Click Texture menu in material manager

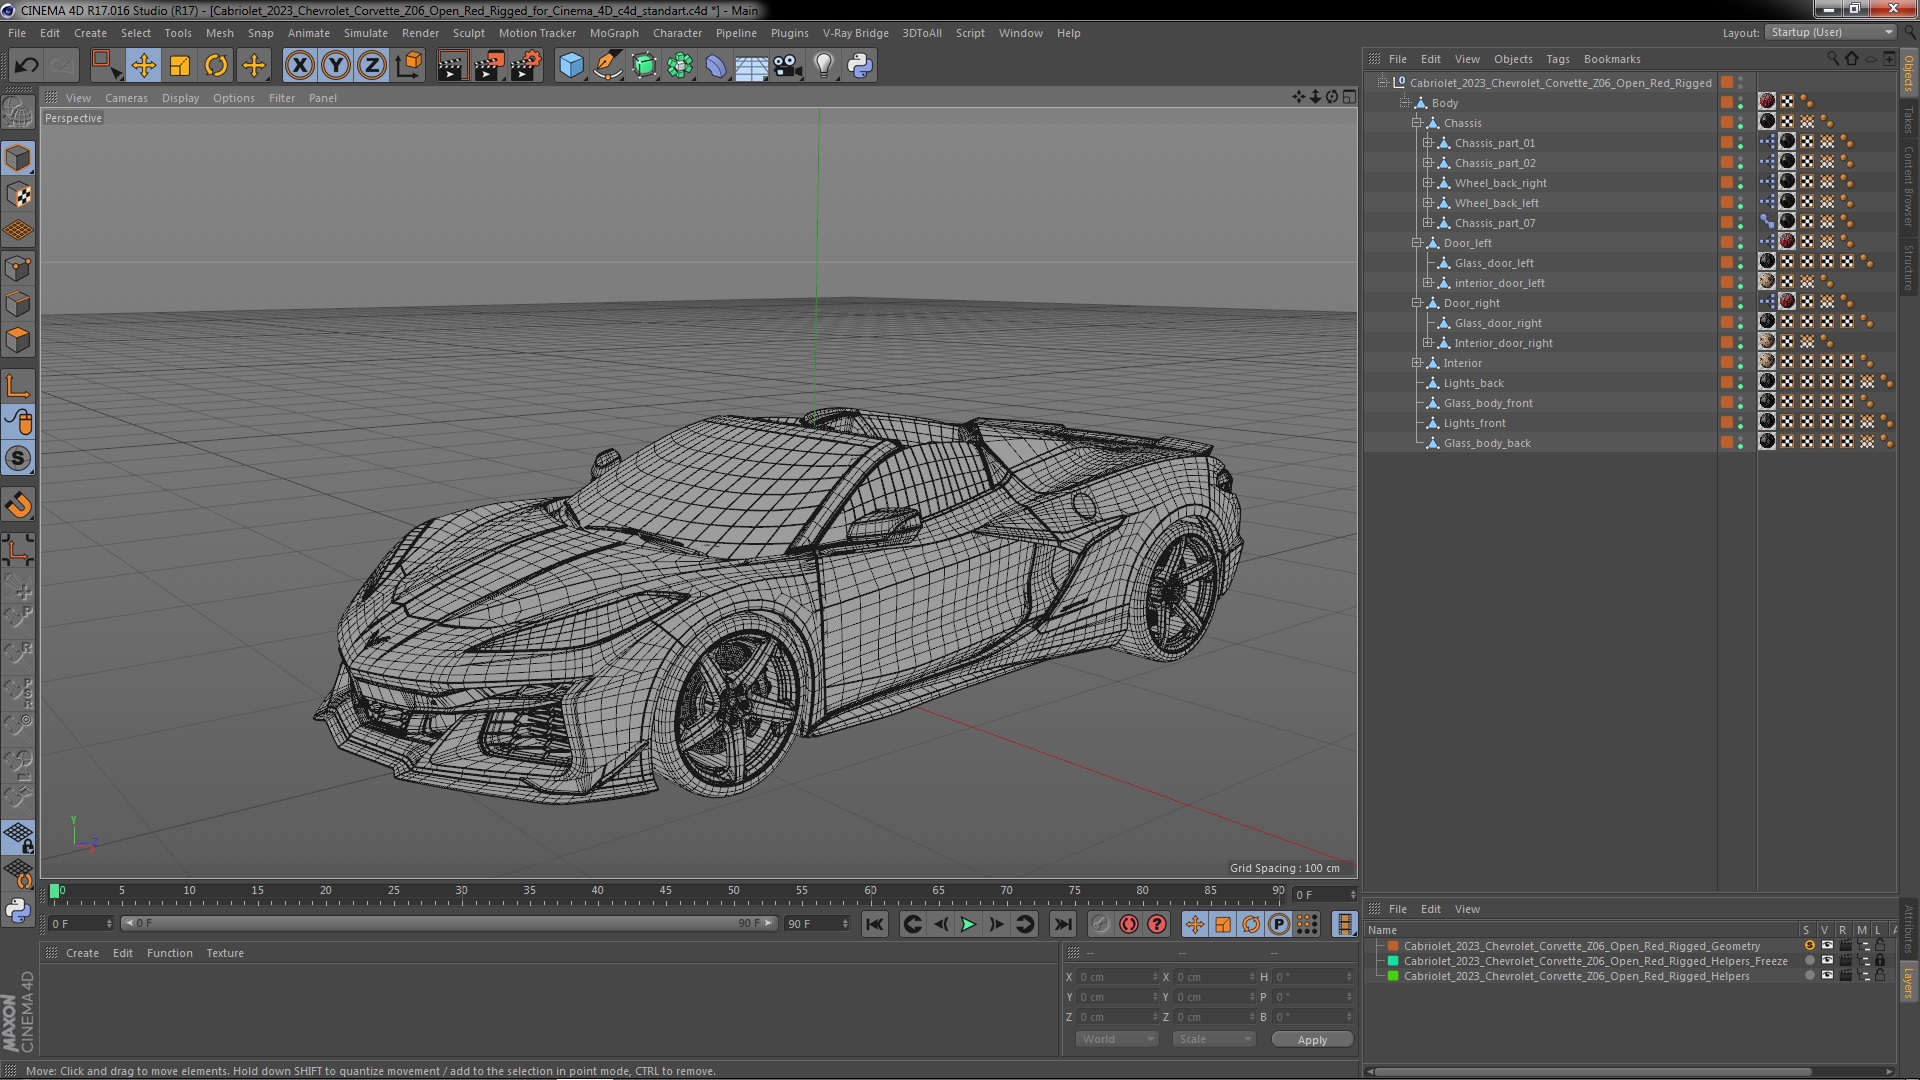pos(225,953)
